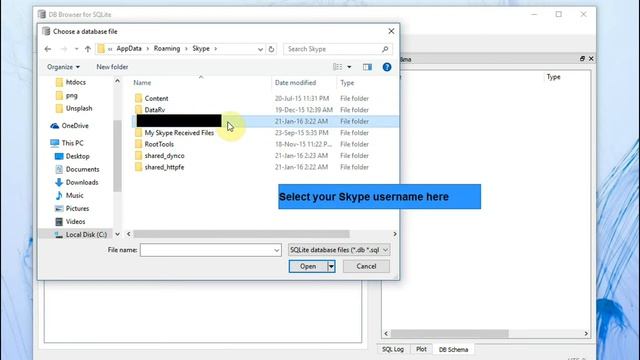Click file list horizontal scroll left arrow

click(129, 234)
